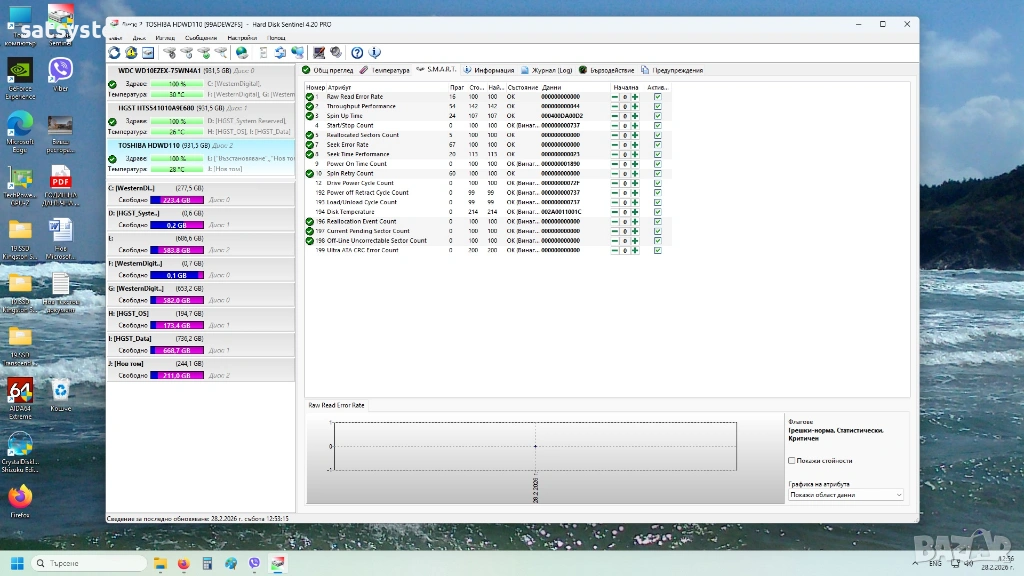Viewport: 1024px width, 576px height.
Task: Uncheck active box for Raw Read Error Rate
Action: click(657, 97)
